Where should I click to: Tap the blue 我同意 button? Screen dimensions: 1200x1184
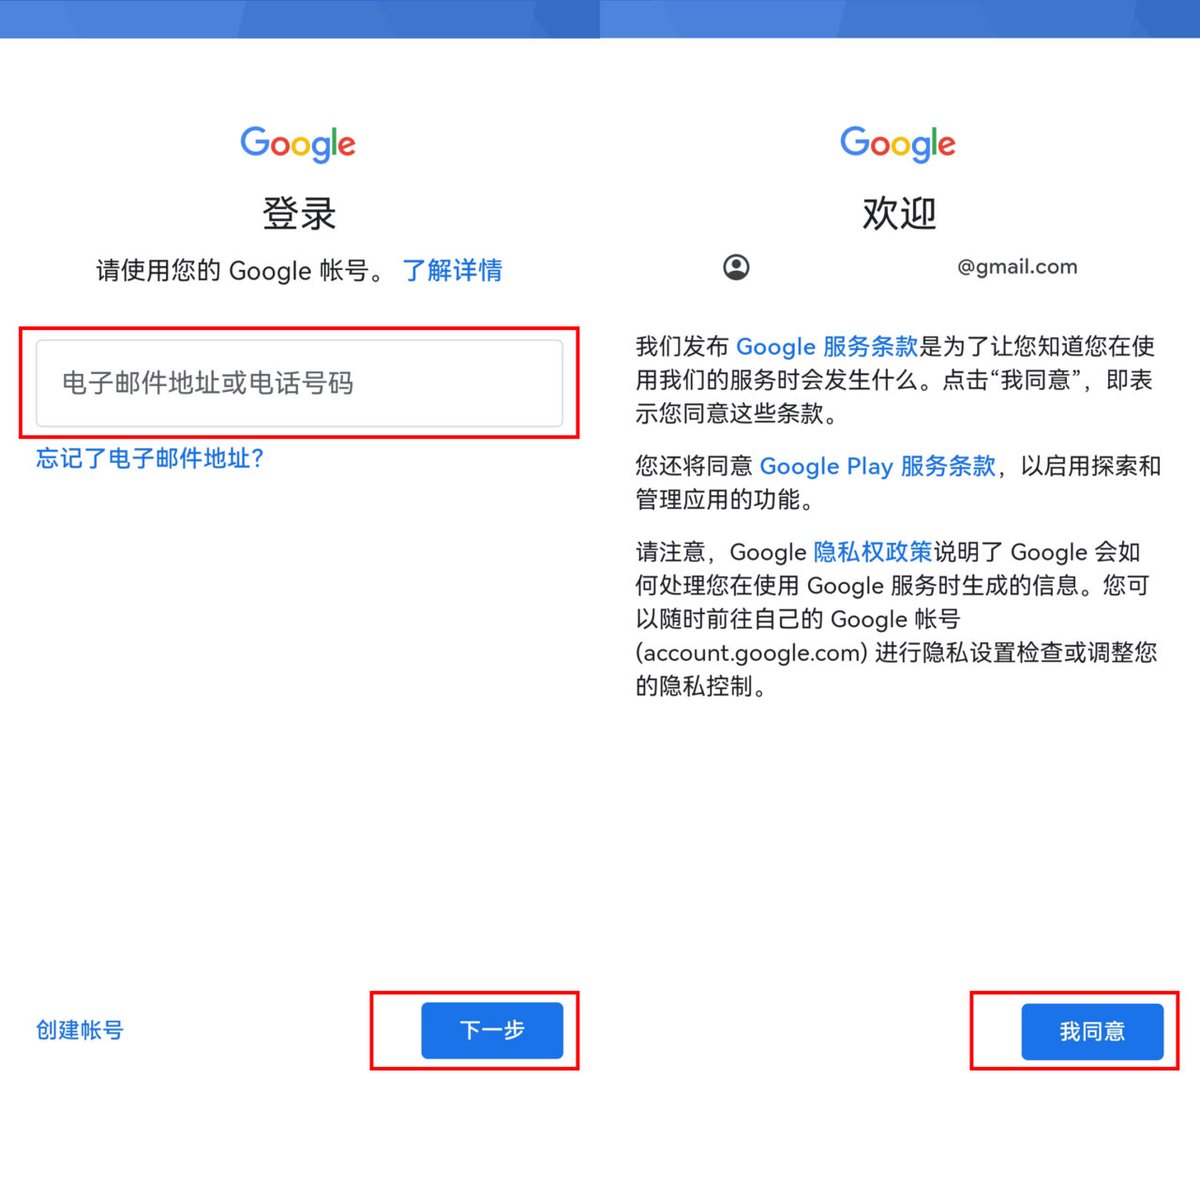1092,1031
